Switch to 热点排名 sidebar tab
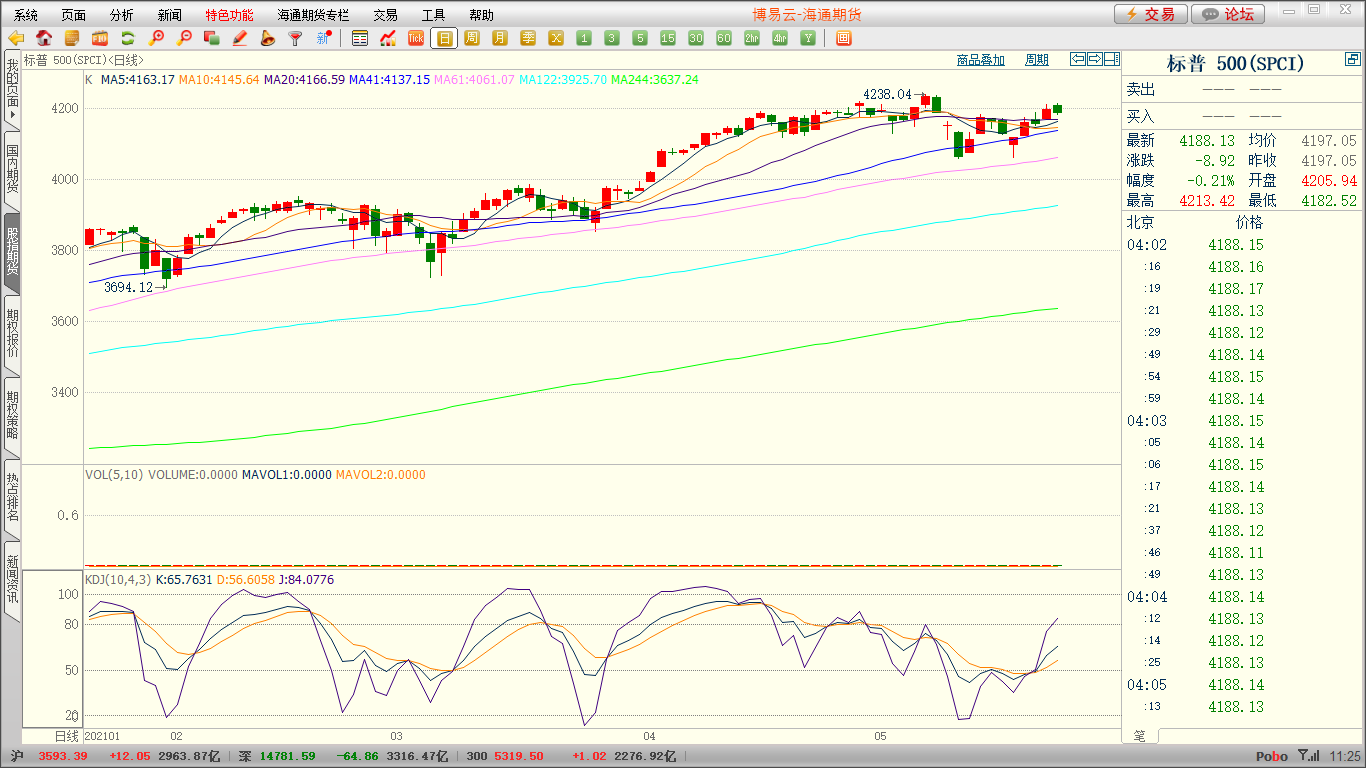 click(x=12, y=498)
